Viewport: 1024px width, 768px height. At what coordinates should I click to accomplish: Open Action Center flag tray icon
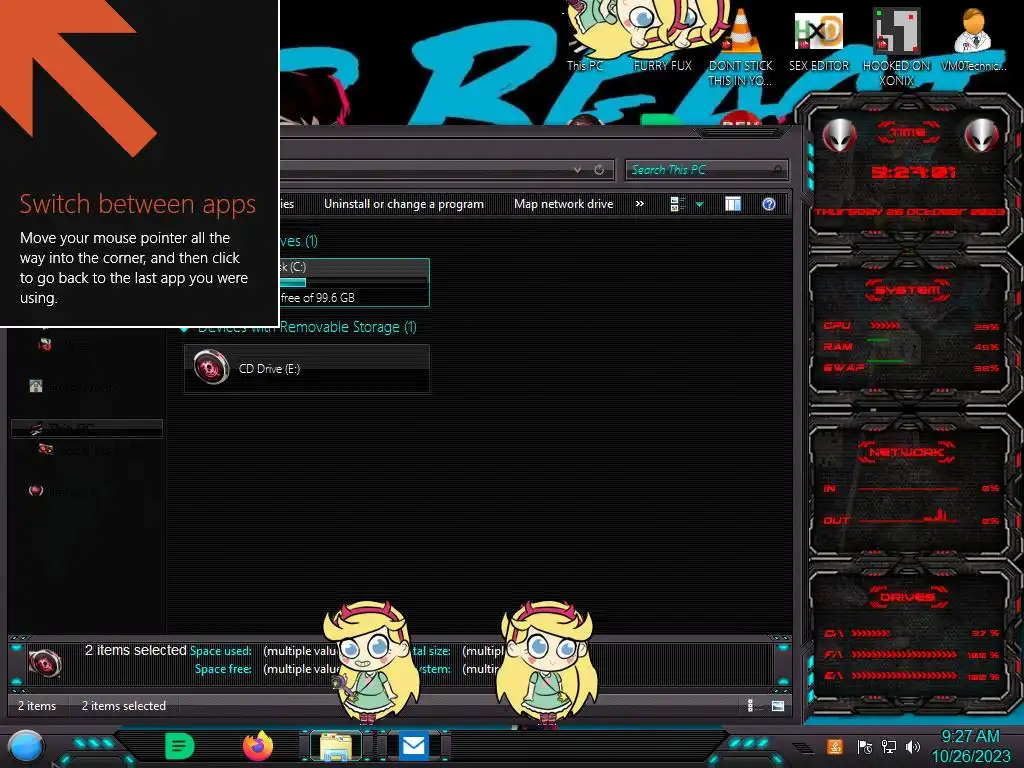click(x=865, y=746)
